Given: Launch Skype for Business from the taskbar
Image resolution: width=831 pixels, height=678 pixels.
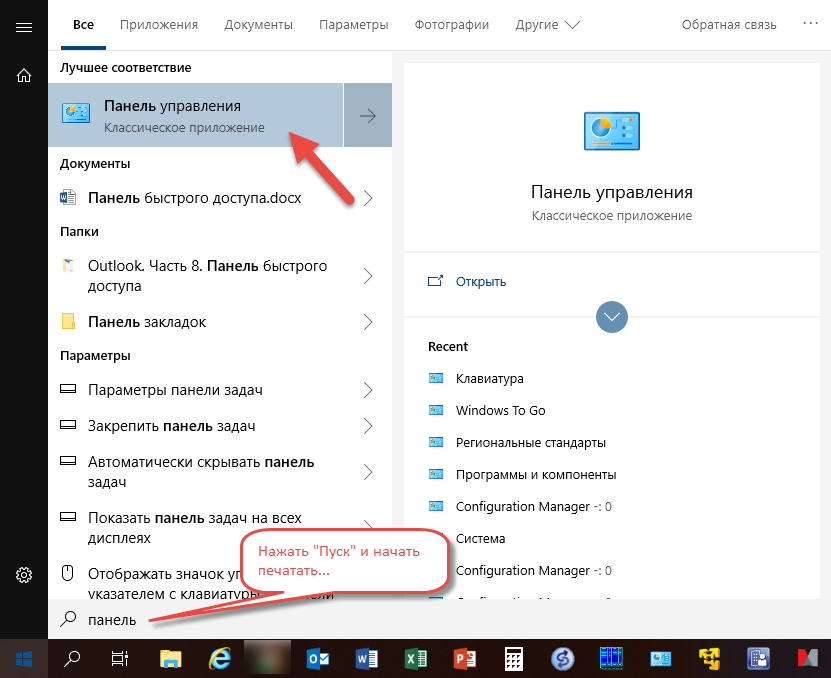Looking at the screenshot, I should click(x=561, y=658).
